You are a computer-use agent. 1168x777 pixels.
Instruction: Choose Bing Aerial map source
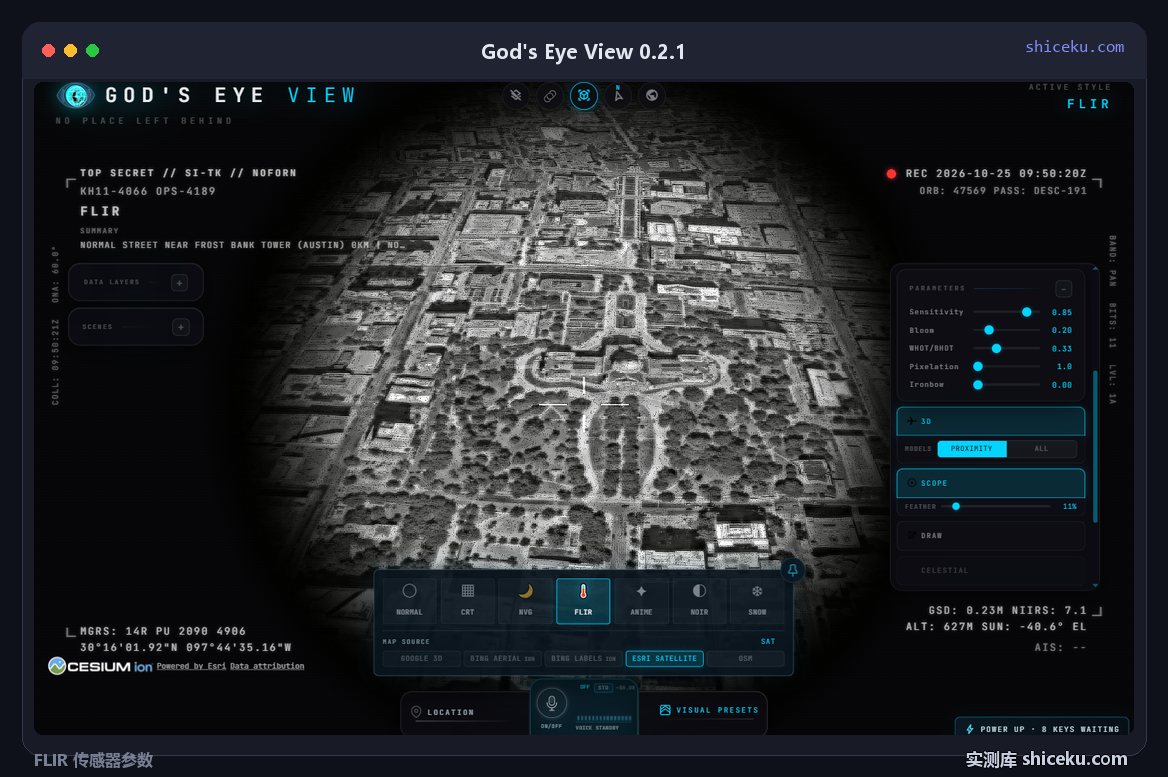pos(502,659)
